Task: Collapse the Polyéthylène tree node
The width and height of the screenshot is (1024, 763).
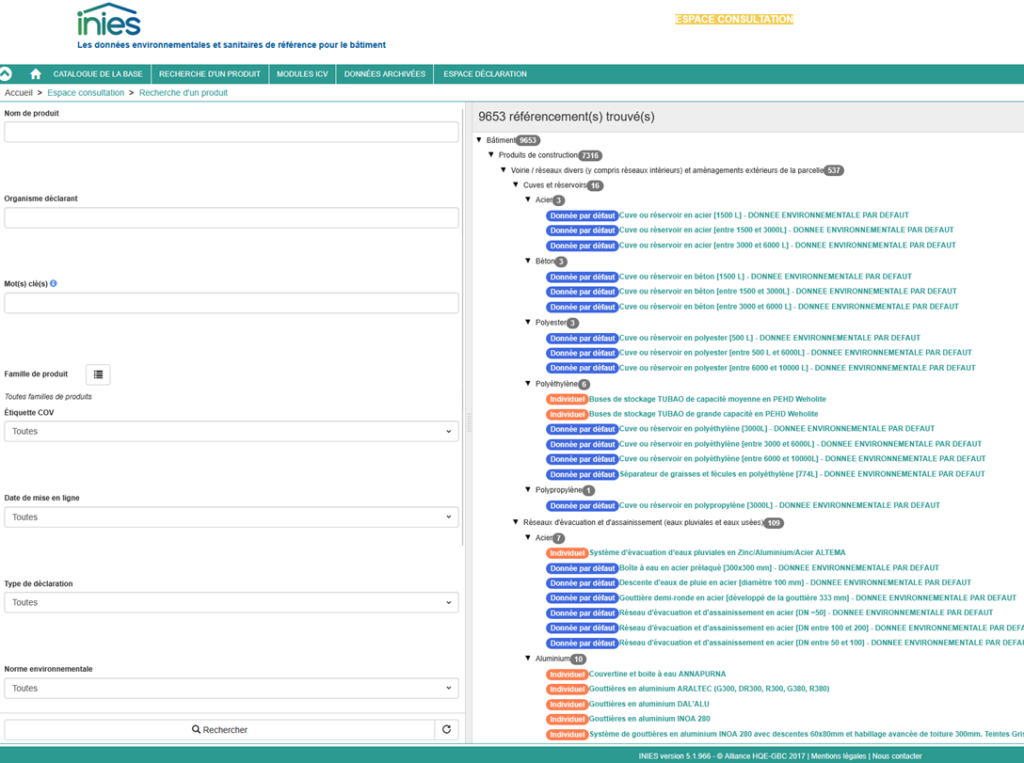Action: pyautogui.click(x=528, y=384)
